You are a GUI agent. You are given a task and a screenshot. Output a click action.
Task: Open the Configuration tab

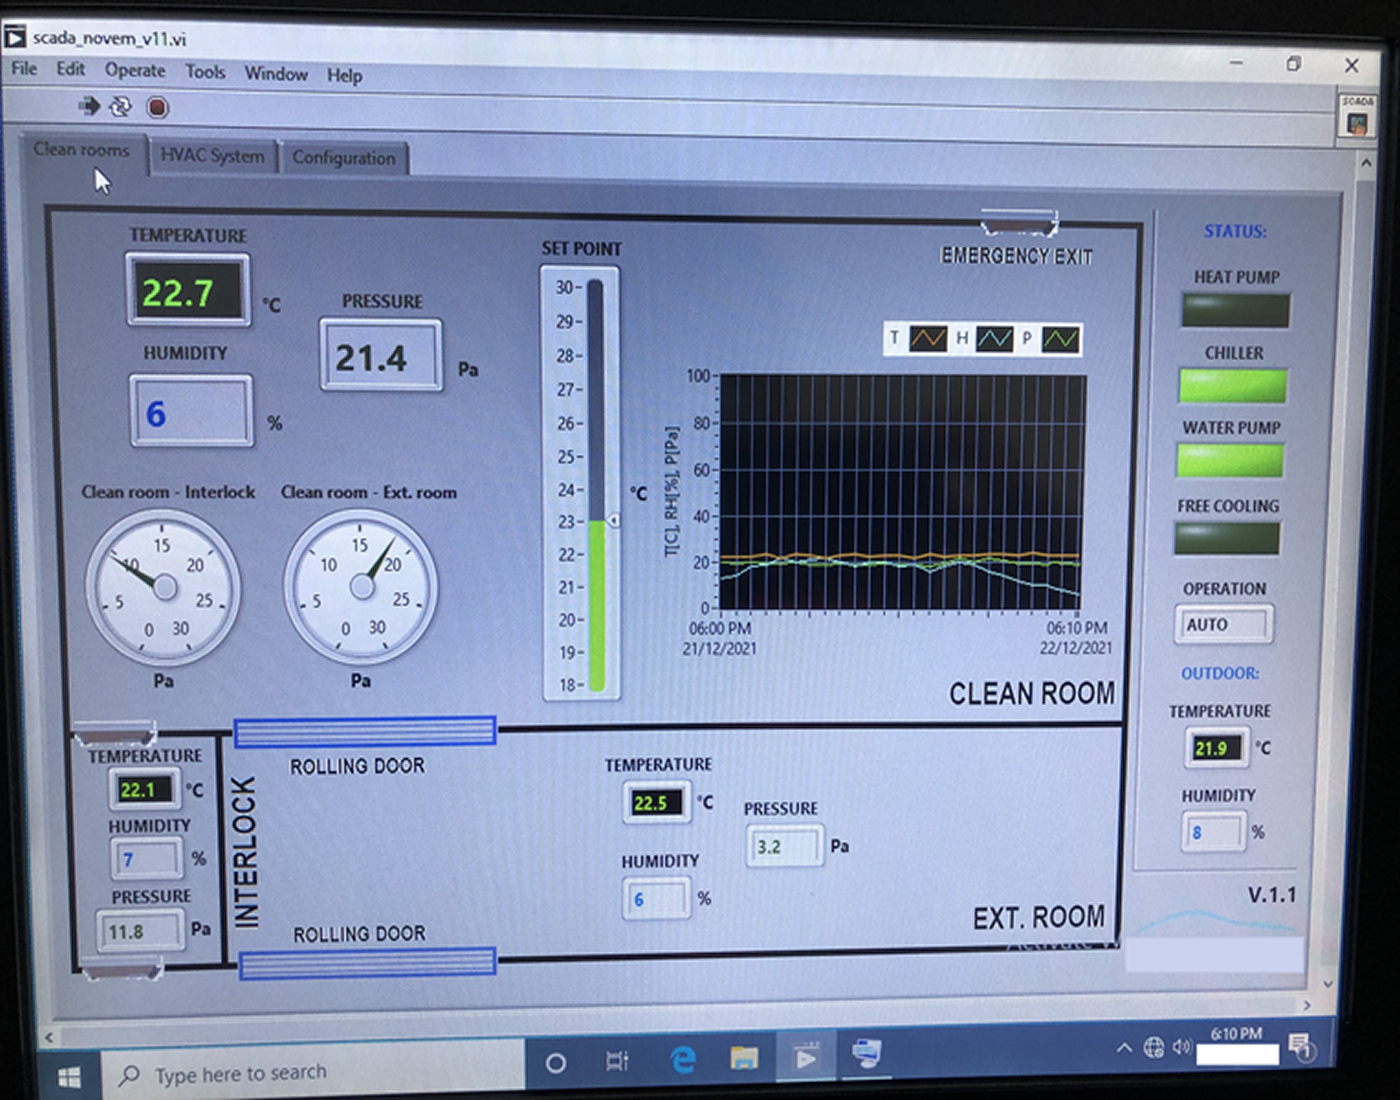[x=343, y=158]
